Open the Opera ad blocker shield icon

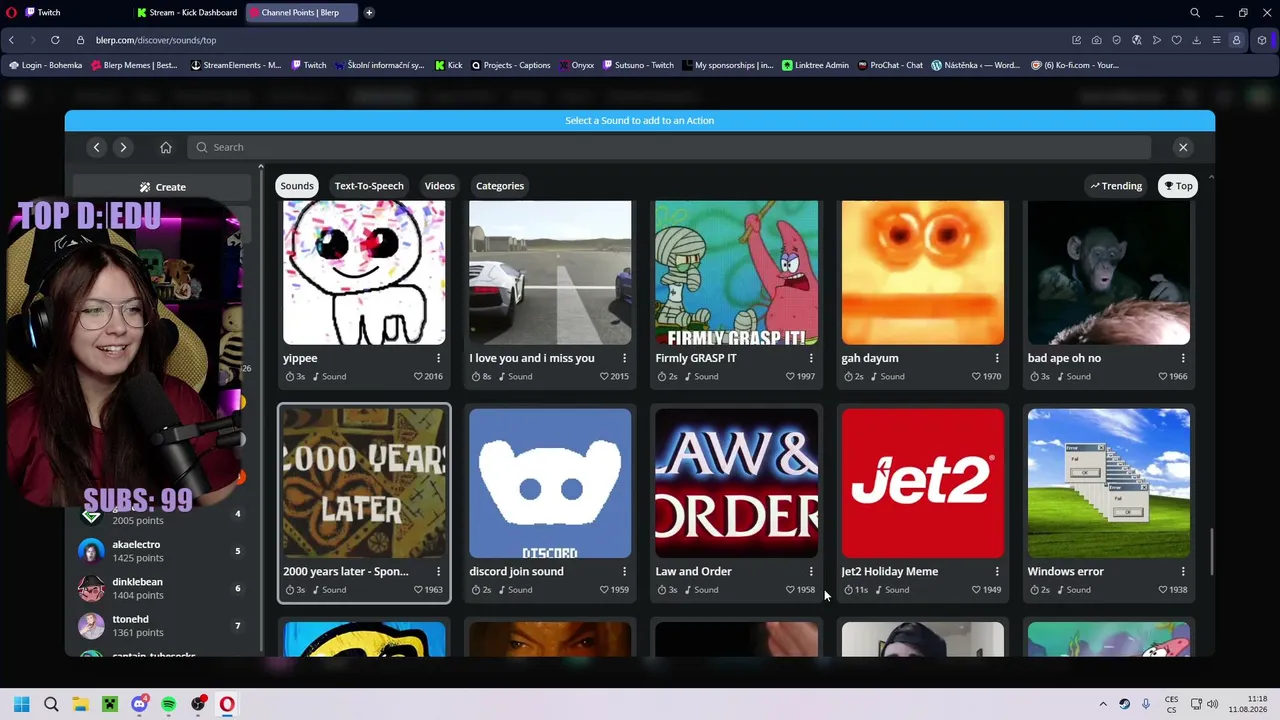[x=1117, y=40]
